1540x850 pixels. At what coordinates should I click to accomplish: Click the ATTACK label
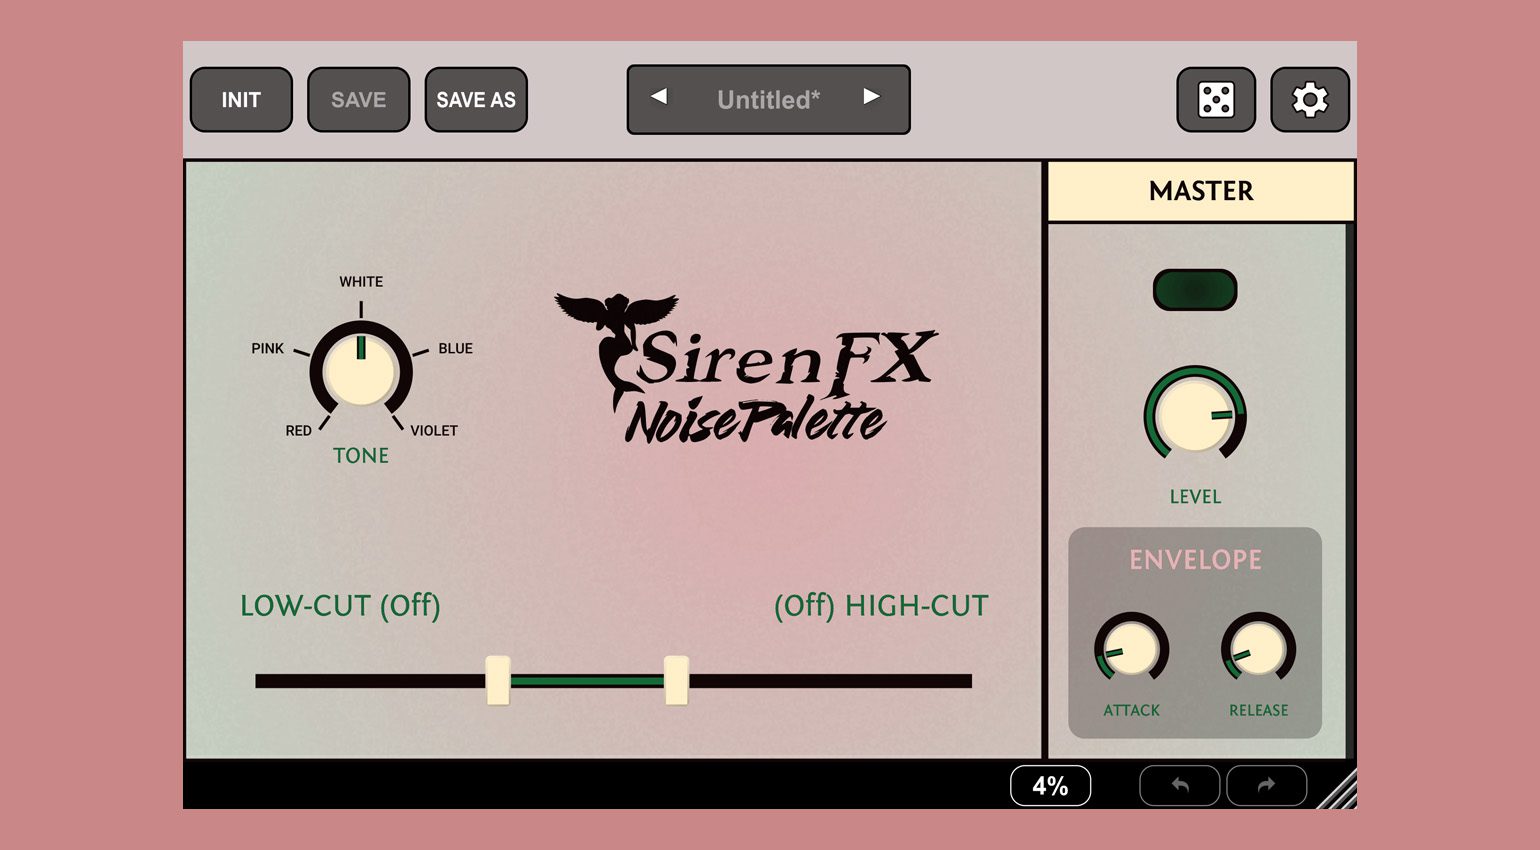tap(1131, 711)
